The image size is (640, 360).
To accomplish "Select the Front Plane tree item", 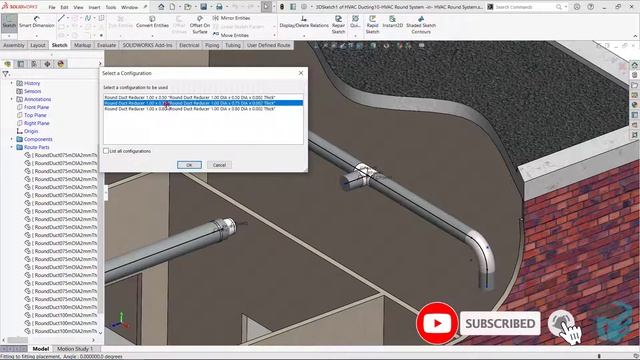I will tap(33, 107).
